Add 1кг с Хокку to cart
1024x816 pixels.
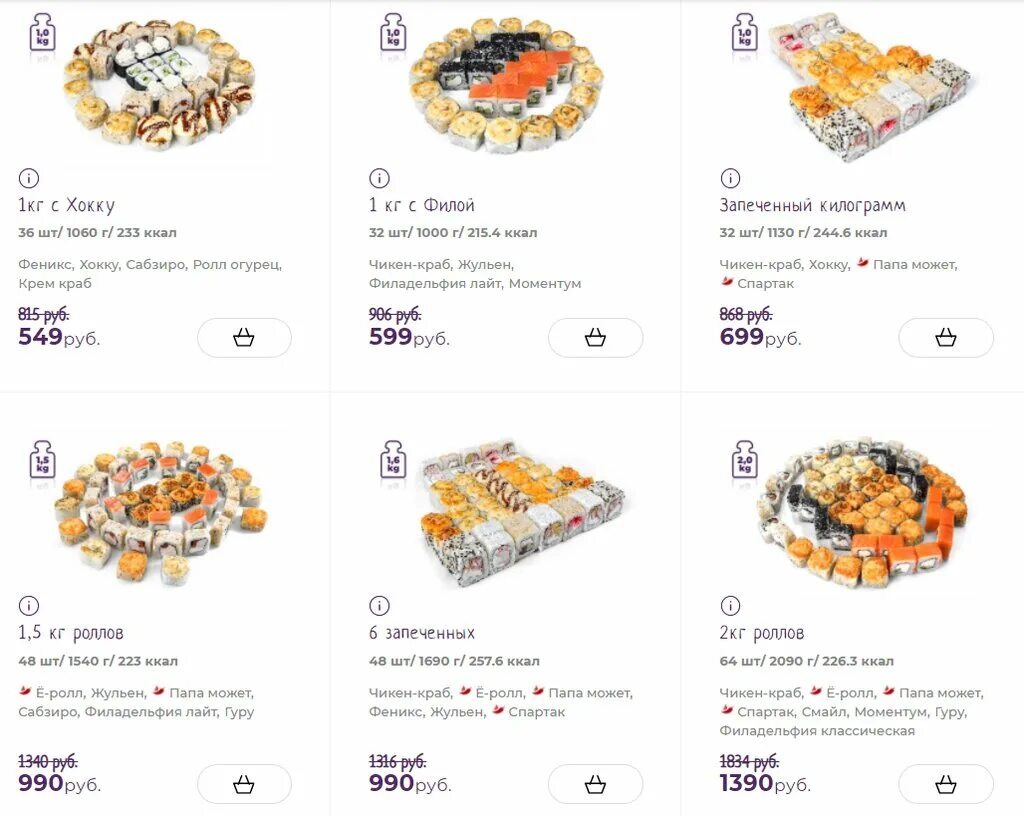click(244, 338)
